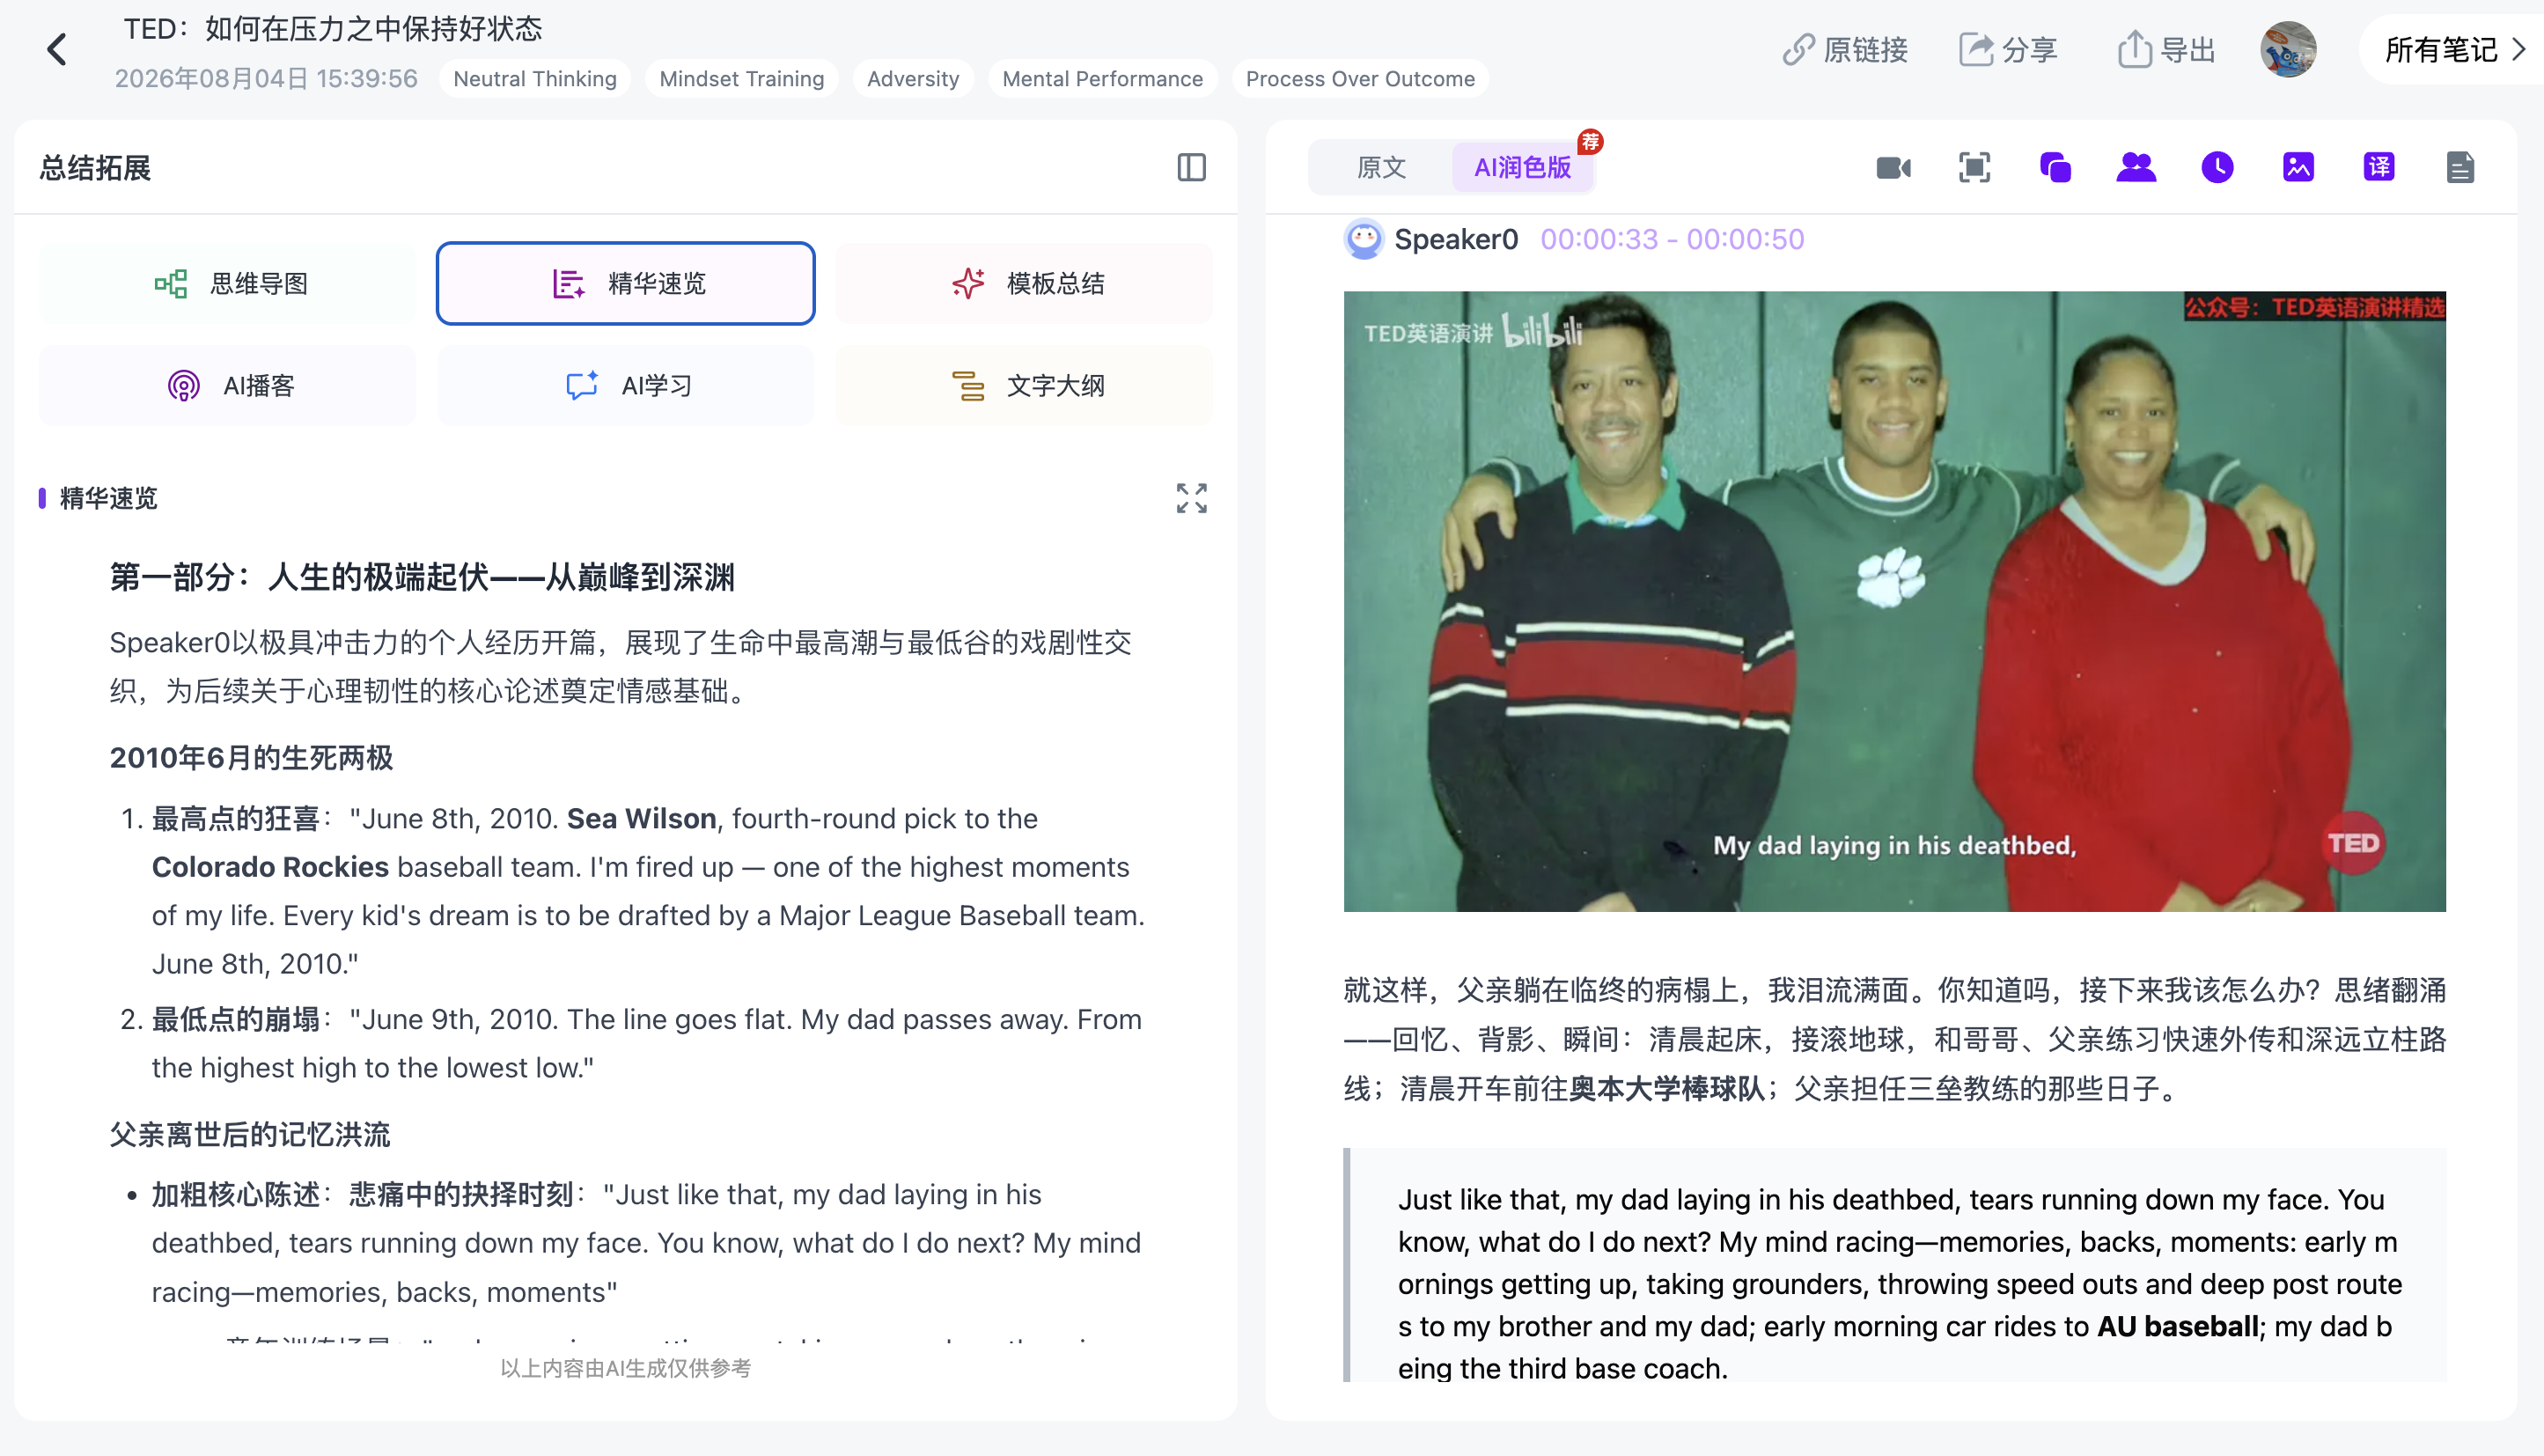Click the bold AU baseball text

click(x=2178, y=1326)
